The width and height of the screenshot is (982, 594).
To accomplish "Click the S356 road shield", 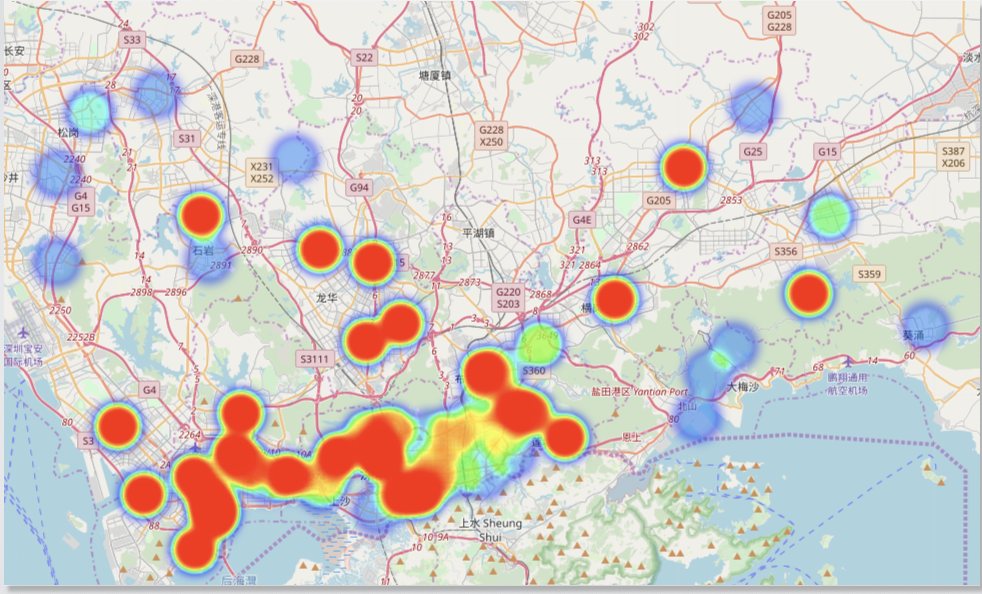I will 785,251.
